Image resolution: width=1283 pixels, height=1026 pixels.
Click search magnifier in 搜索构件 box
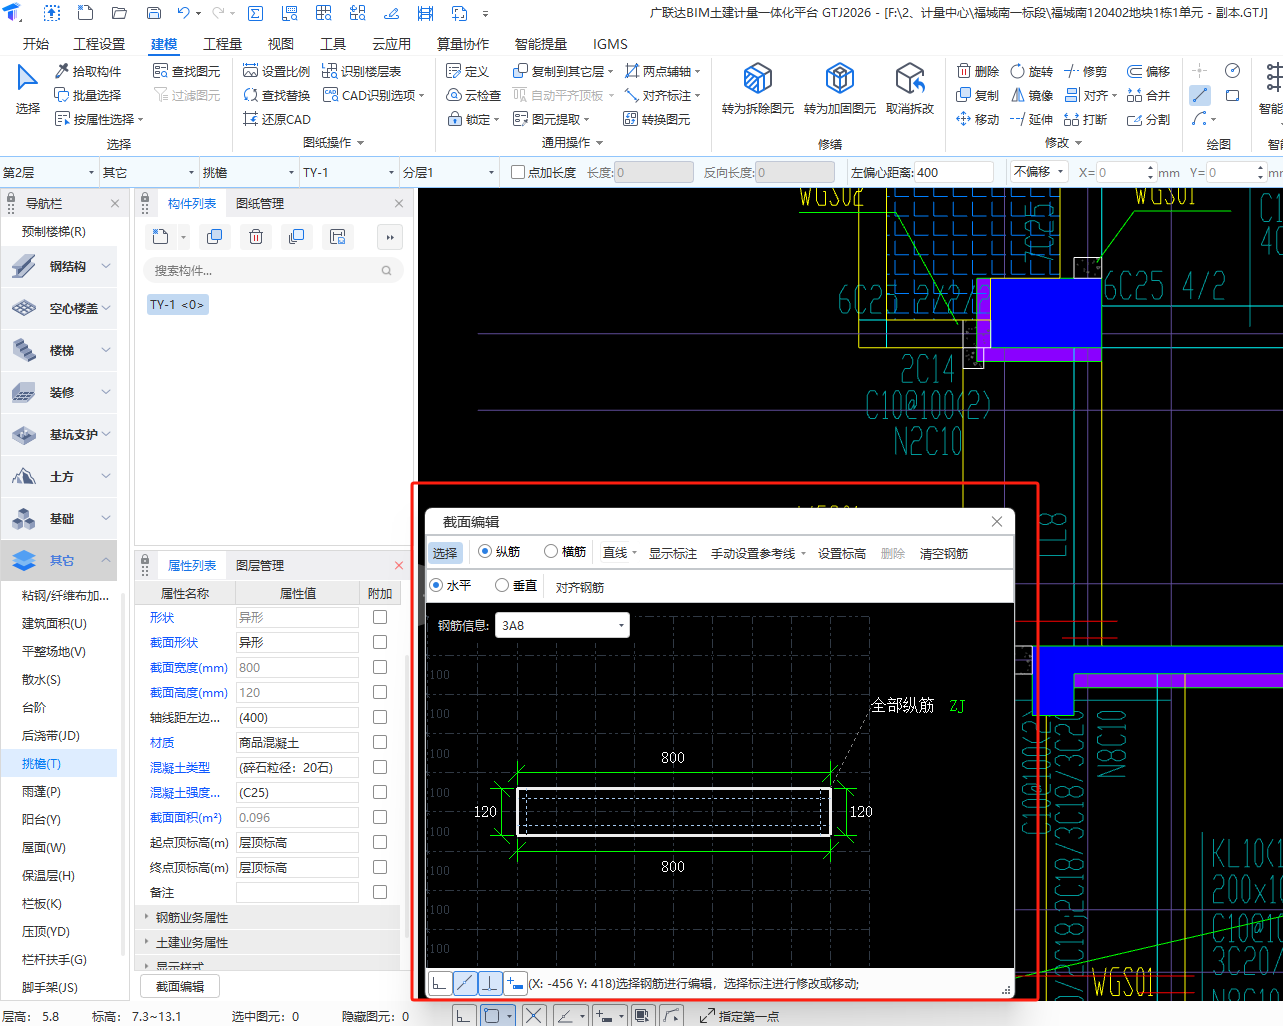386,270
